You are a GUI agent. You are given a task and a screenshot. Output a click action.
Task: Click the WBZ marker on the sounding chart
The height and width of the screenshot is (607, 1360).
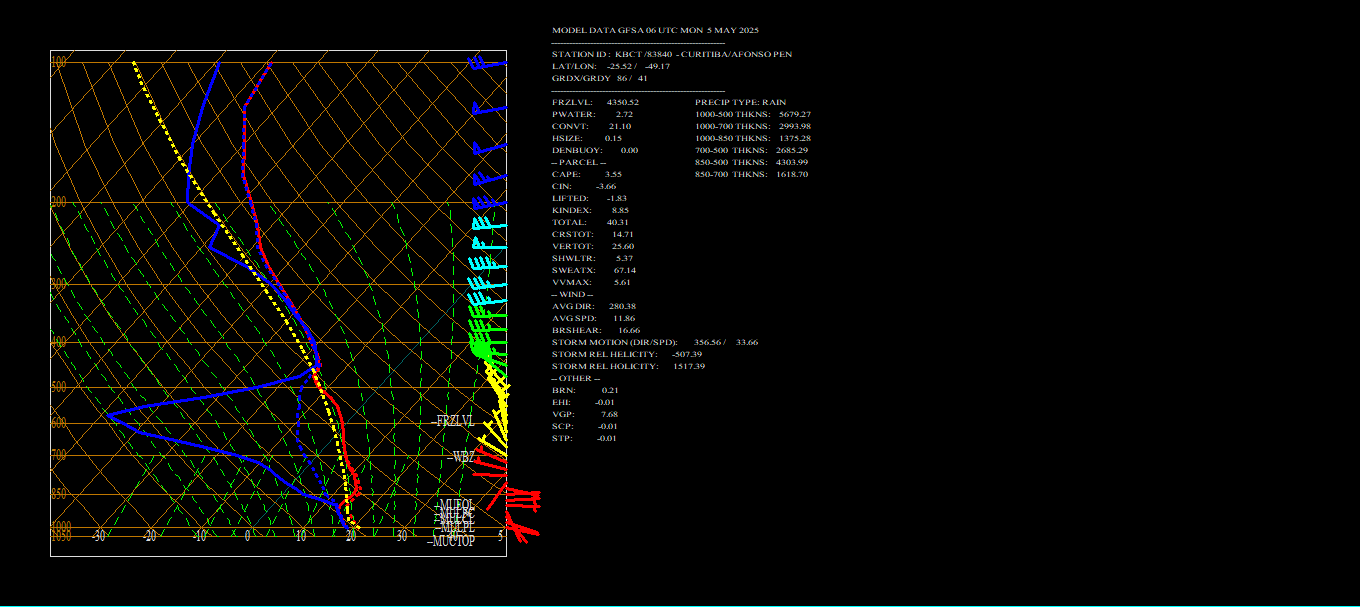click(x=461, y=457)
